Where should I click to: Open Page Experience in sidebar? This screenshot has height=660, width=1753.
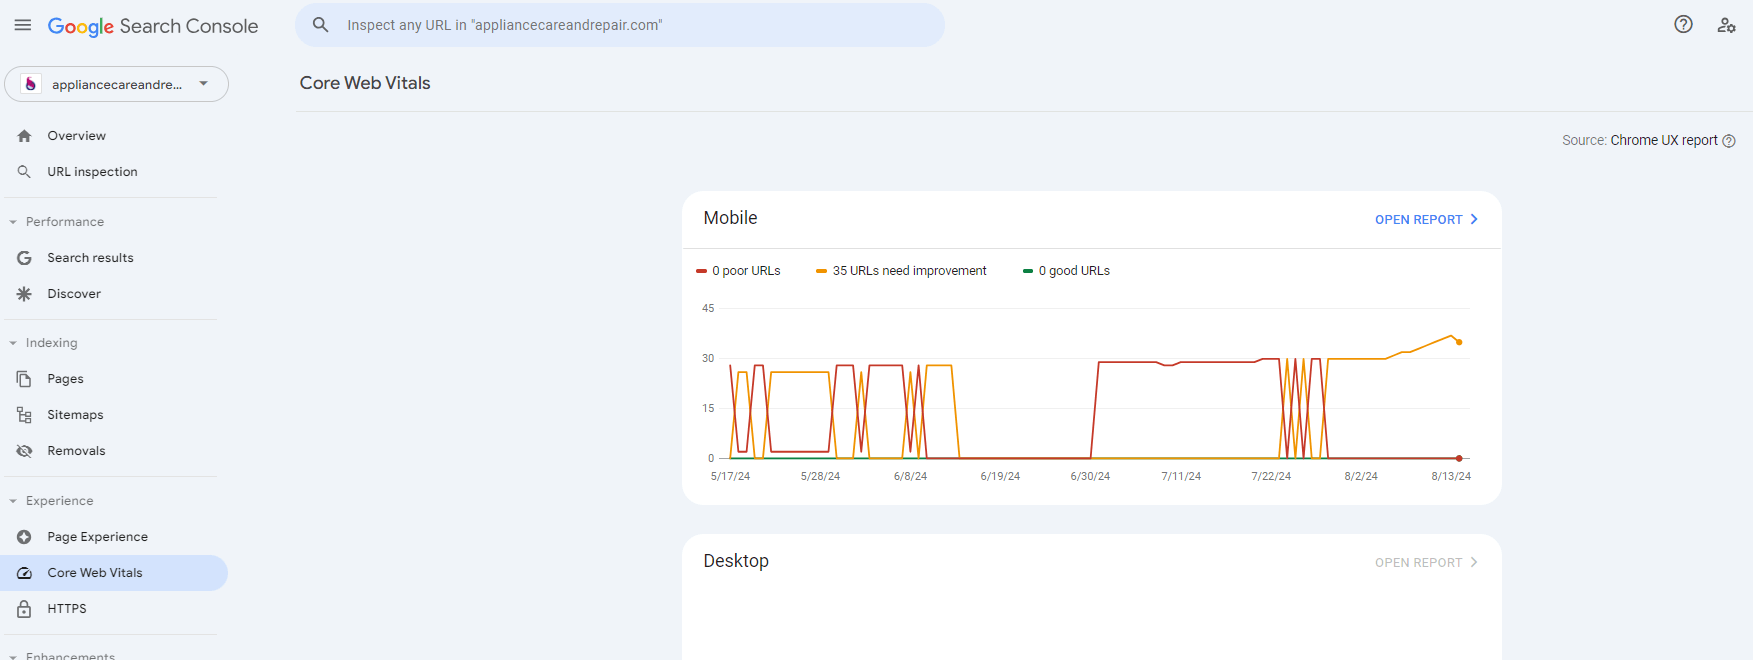click(97, 537)
